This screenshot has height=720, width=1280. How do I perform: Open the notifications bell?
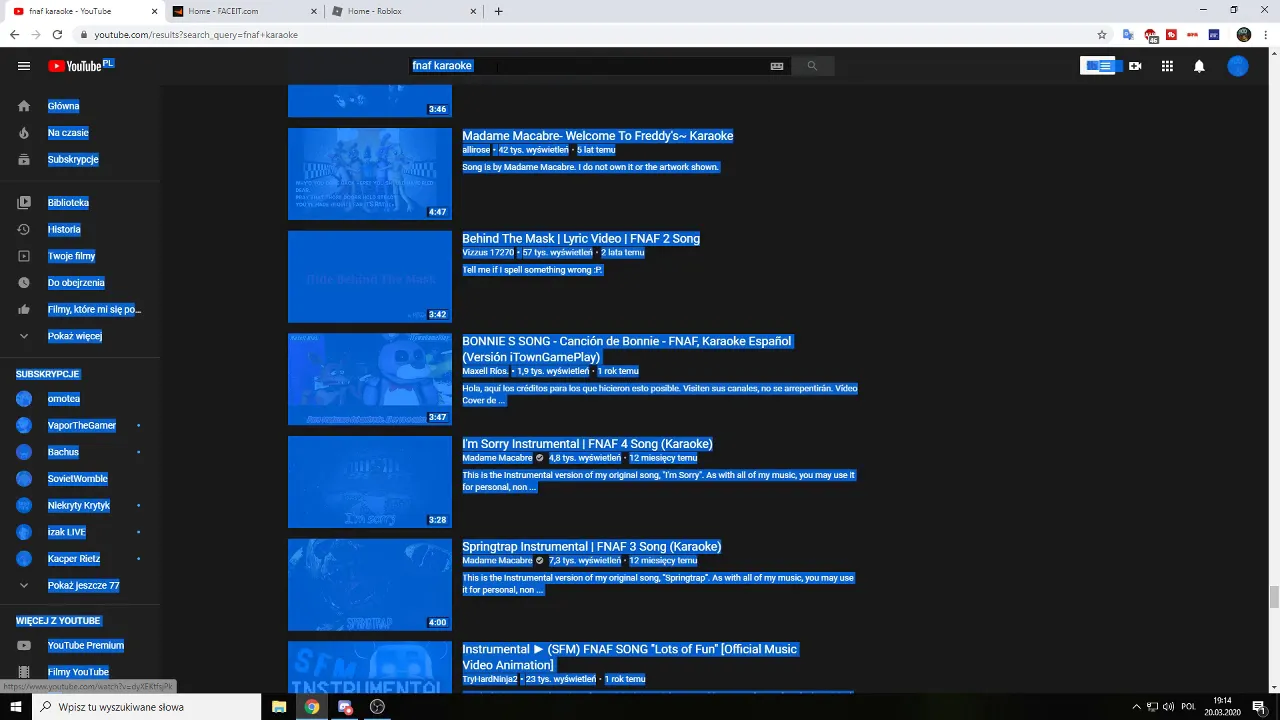[x=1199, y=66]
